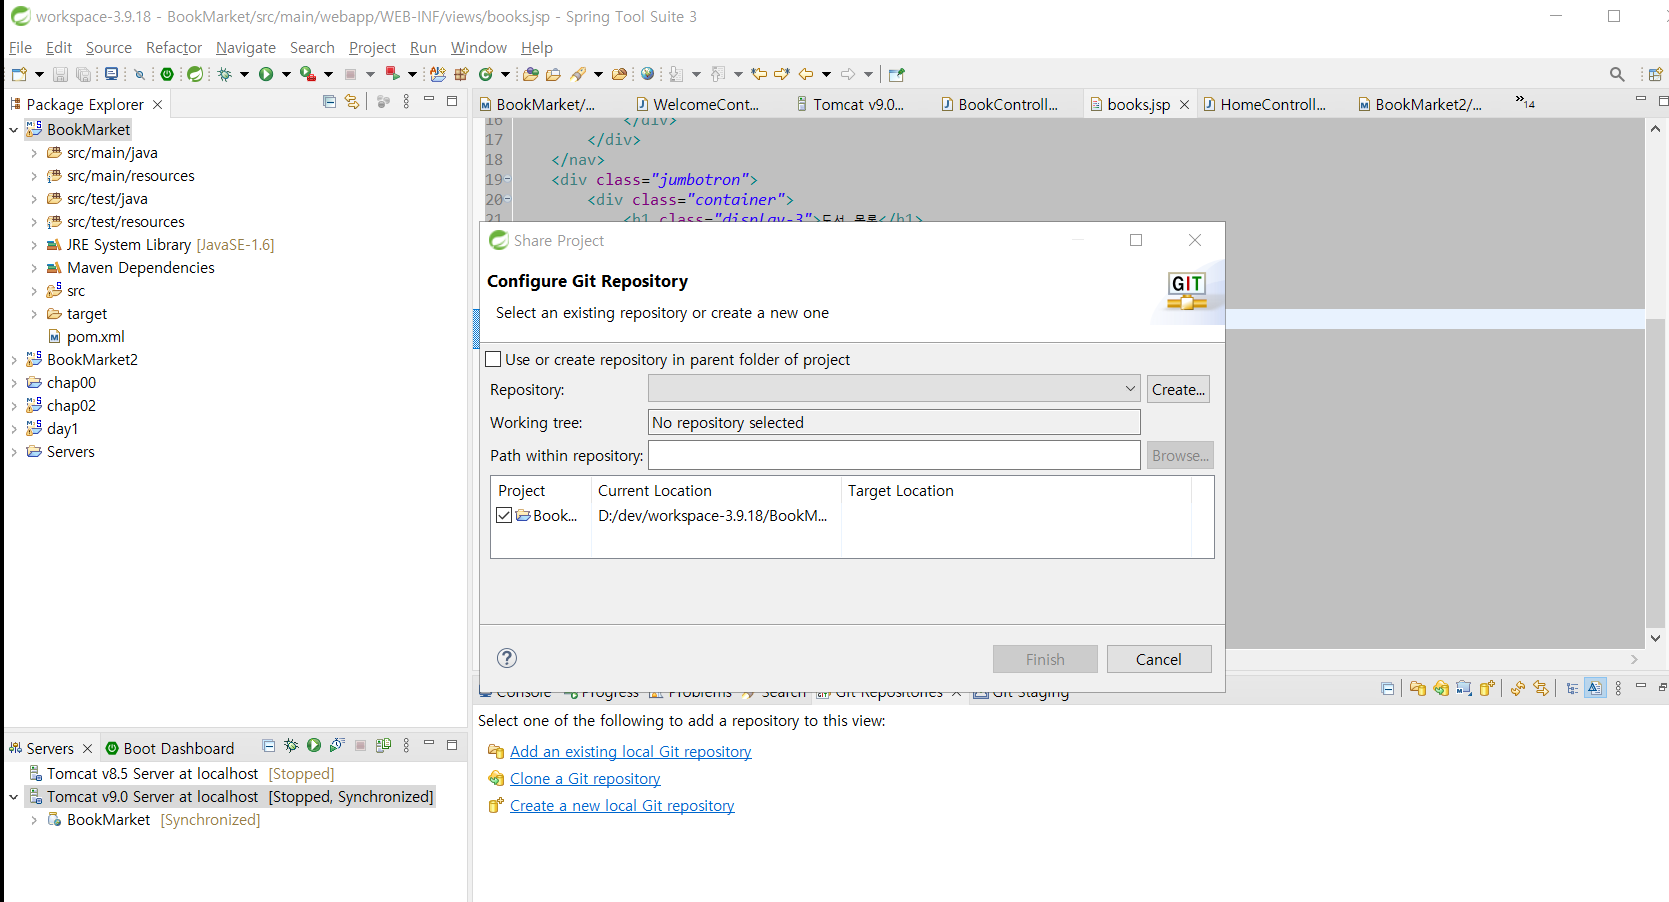Screen dimensions: 1669x902
Task: Click the editor vertical scrollbar down arrow
Action: tap(1655, 638)
